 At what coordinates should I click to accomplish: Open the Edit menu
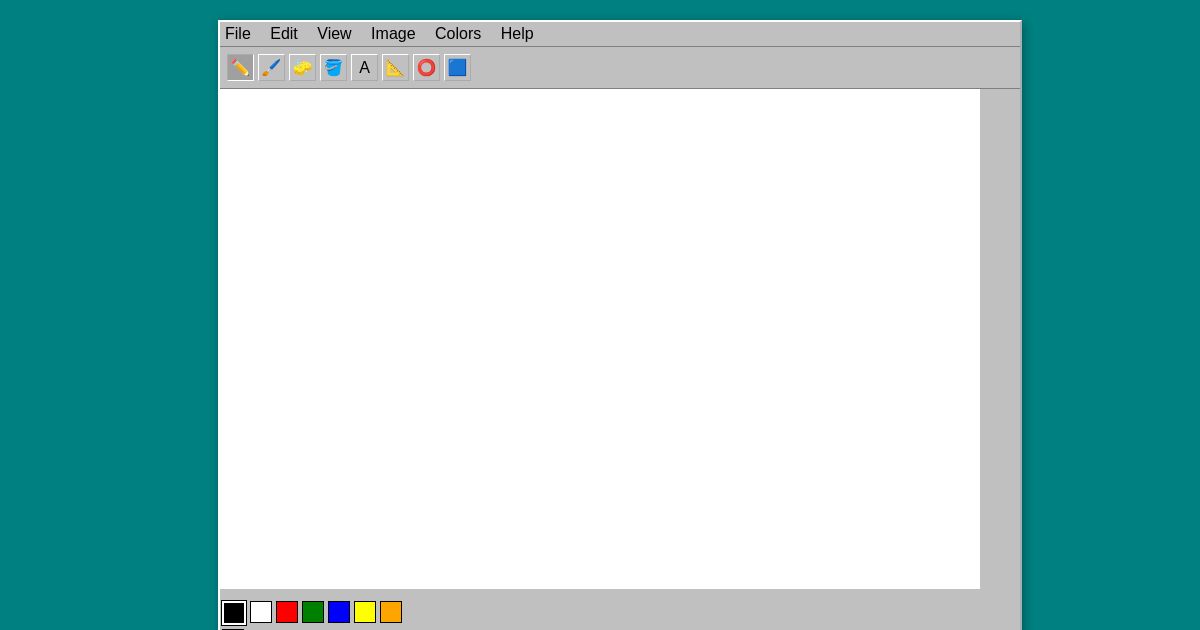[x=284, y=33]
